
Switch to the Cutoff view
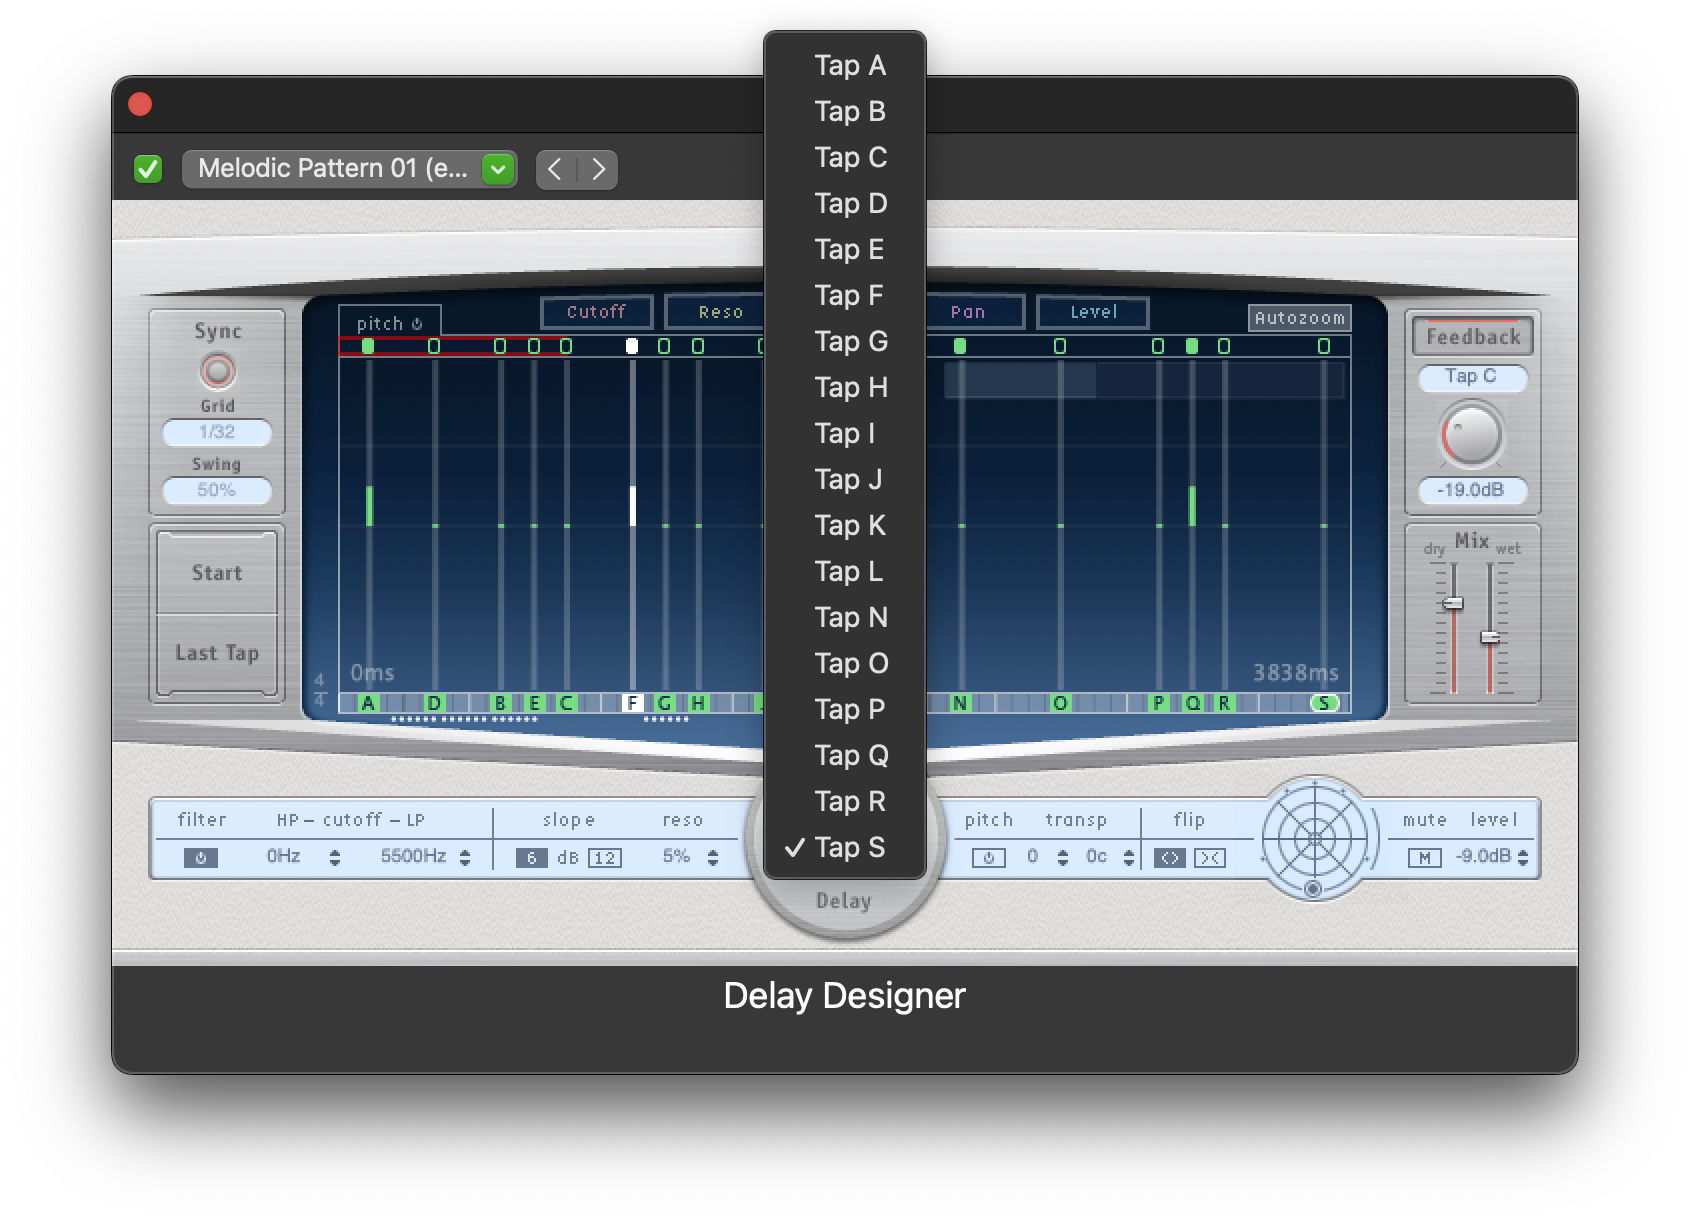596,312
